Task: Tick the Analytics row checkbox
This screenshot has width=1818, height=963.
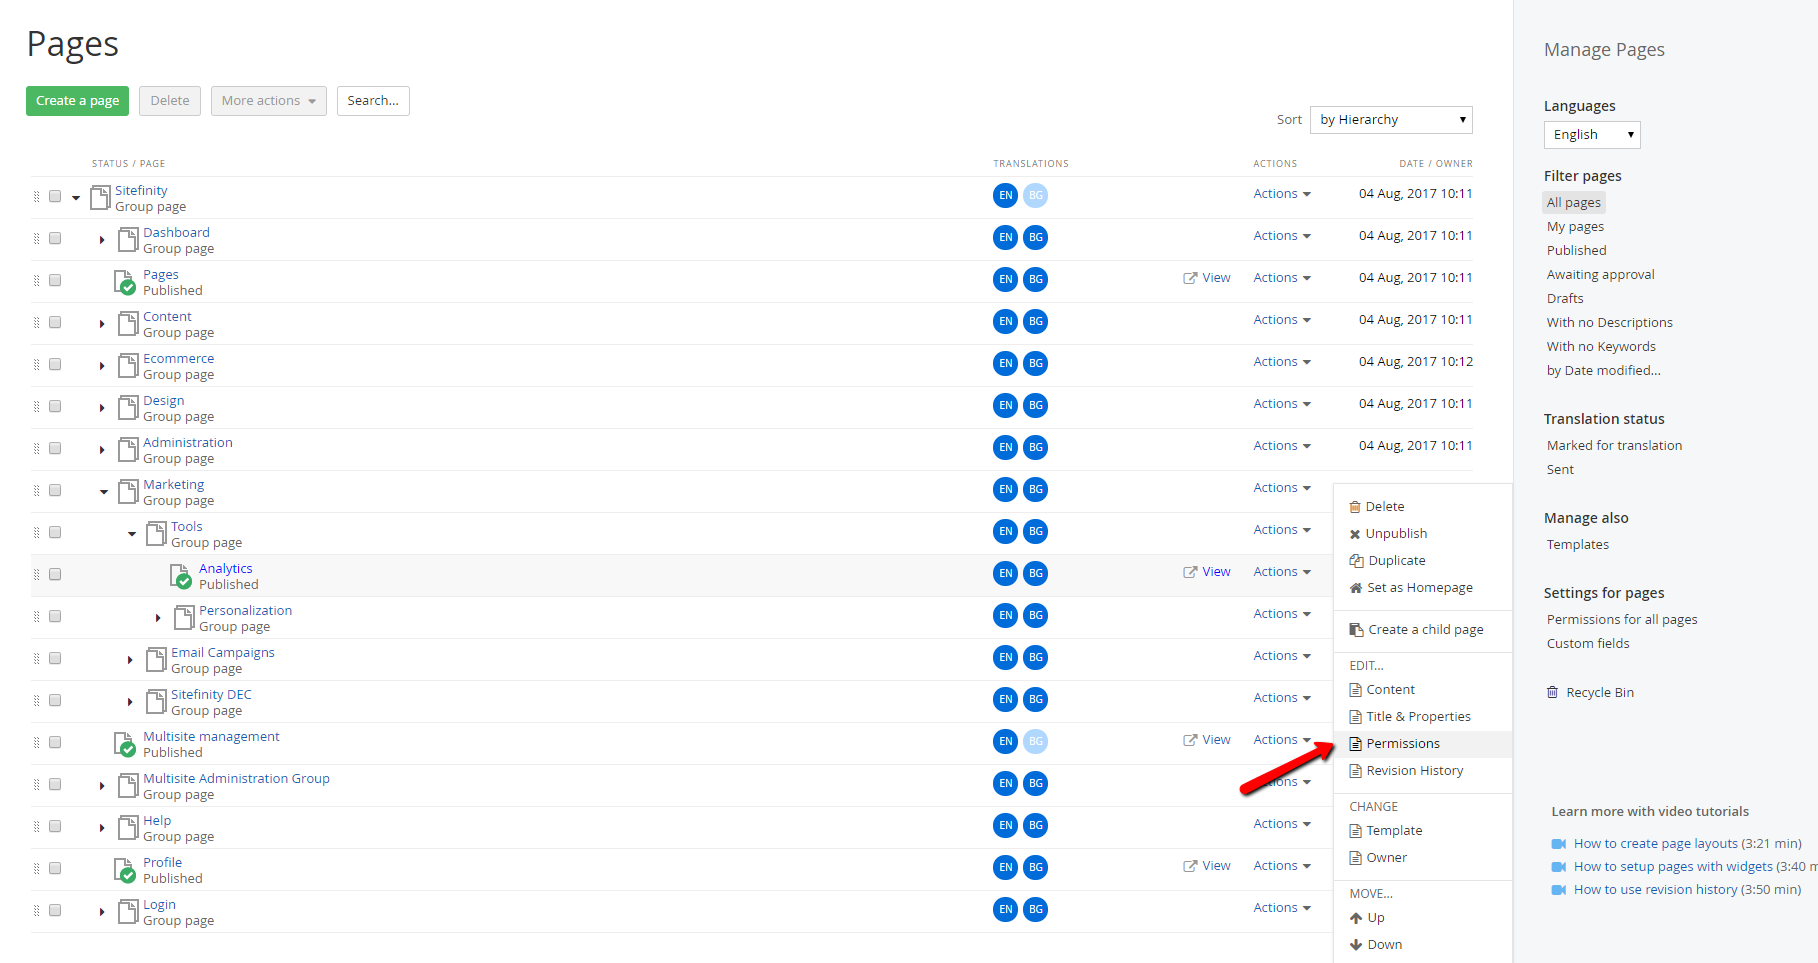Action: tap(55, 575)
